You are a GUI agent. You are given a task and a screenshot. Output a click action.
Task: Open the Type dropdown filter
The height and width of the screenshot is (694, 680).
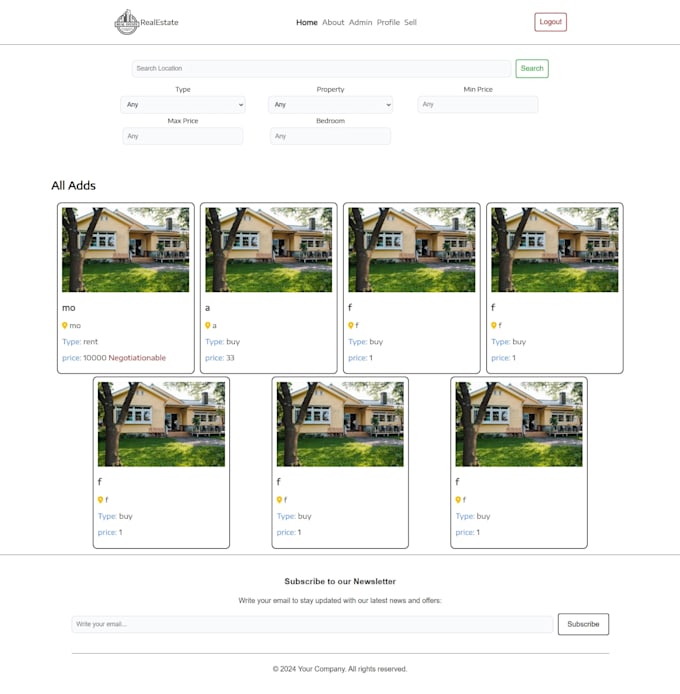[x=183, y=105]
